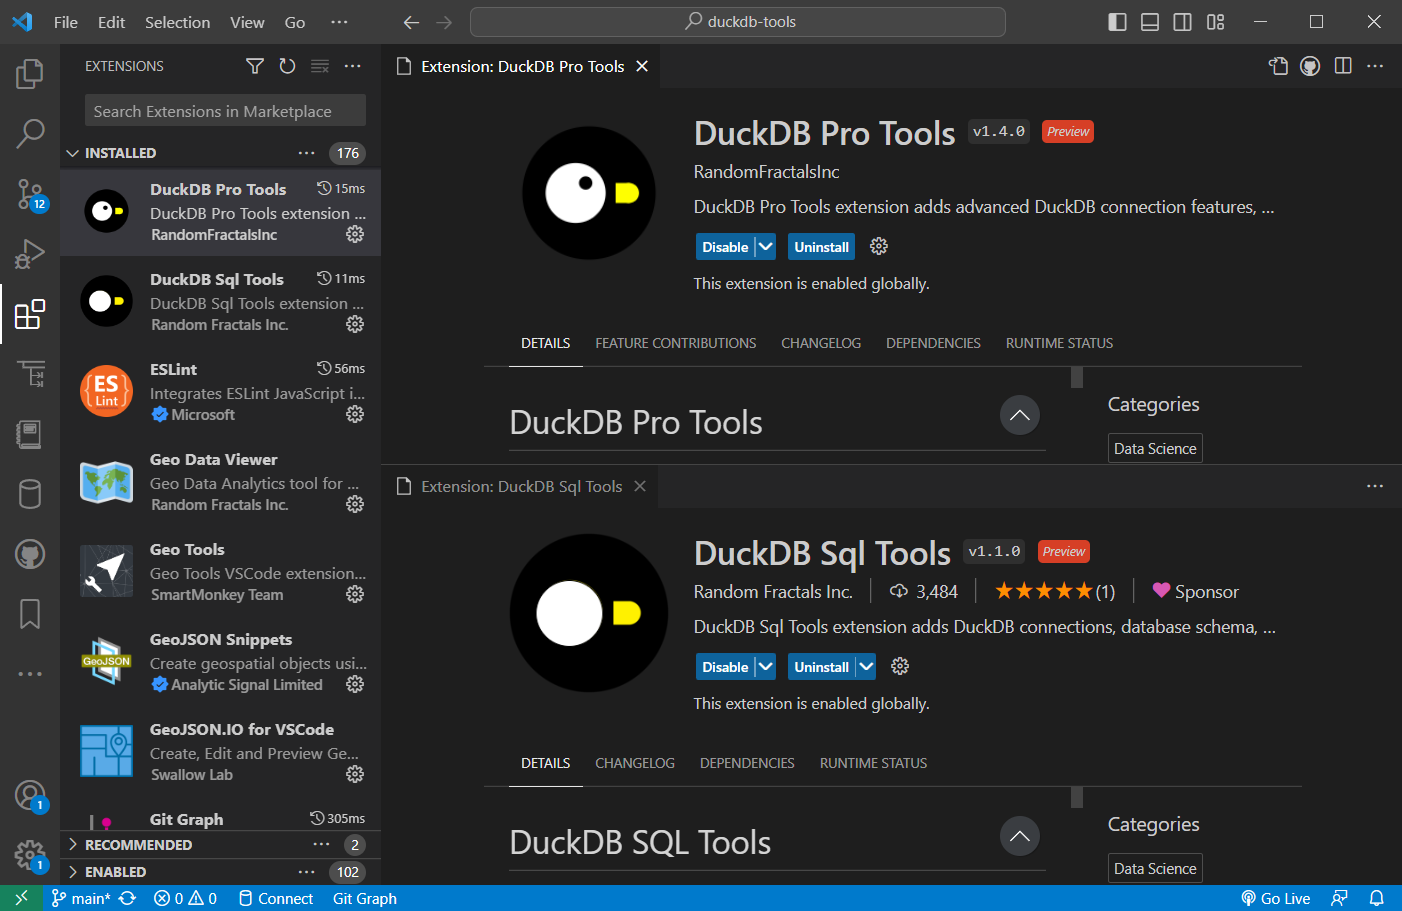Open manage gear for ESLint row

[355, 414]
